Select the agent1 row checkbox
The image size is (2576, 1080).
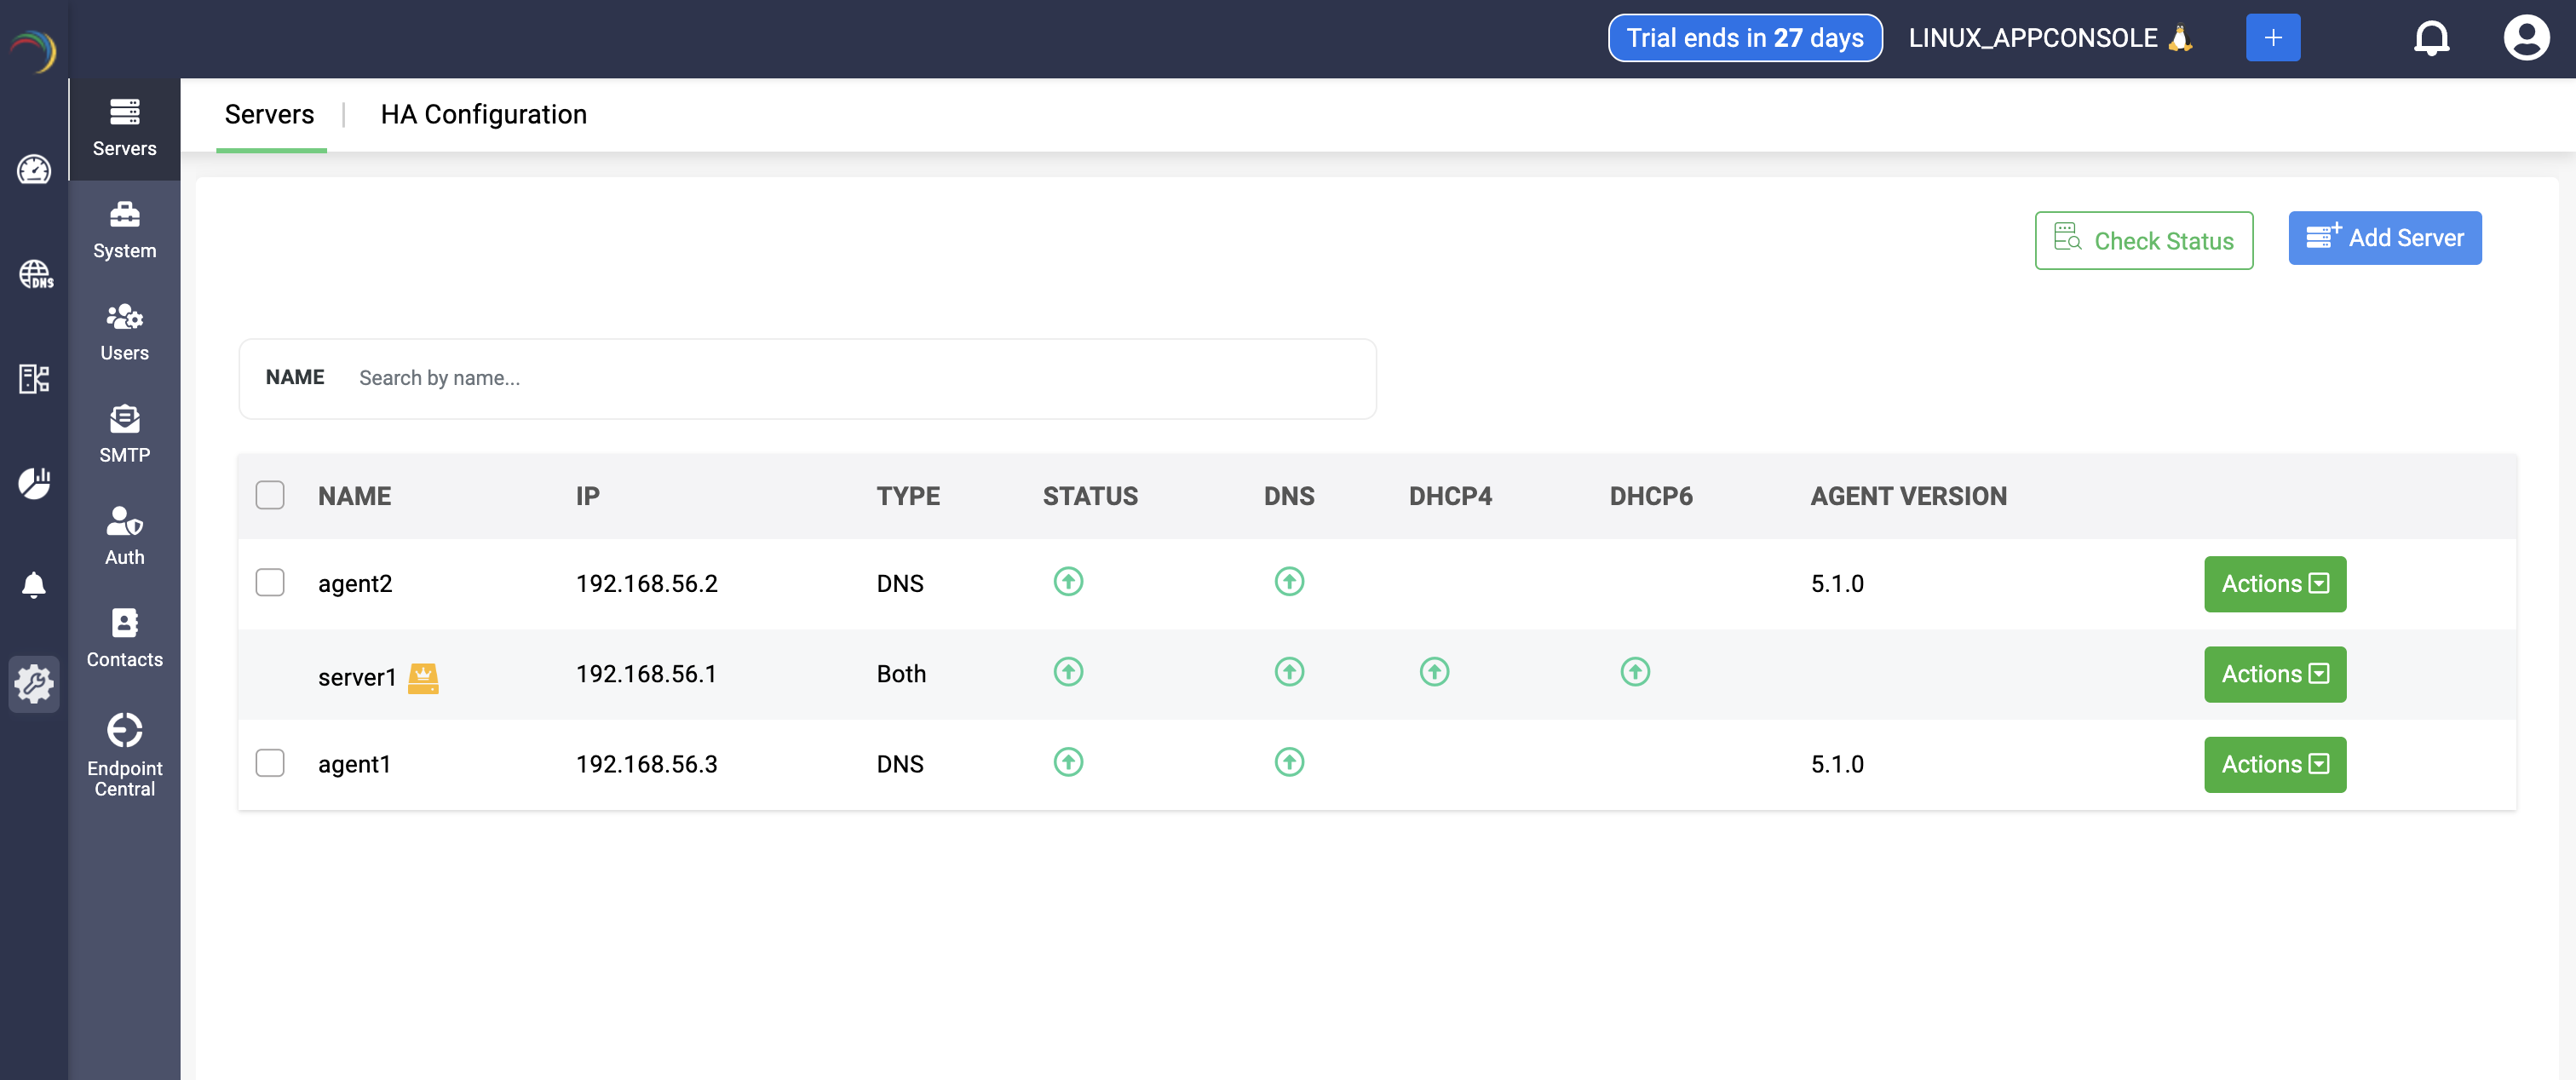[x=270, y=763]
